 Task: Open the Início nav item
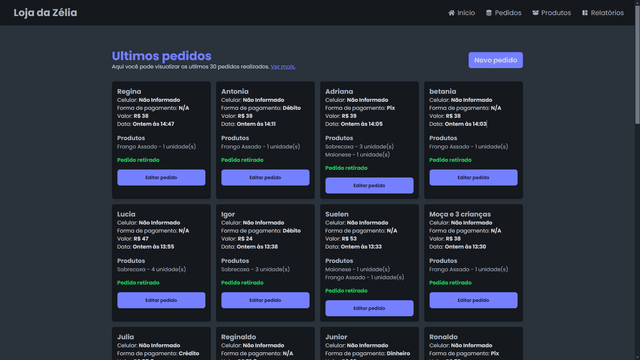462,13
